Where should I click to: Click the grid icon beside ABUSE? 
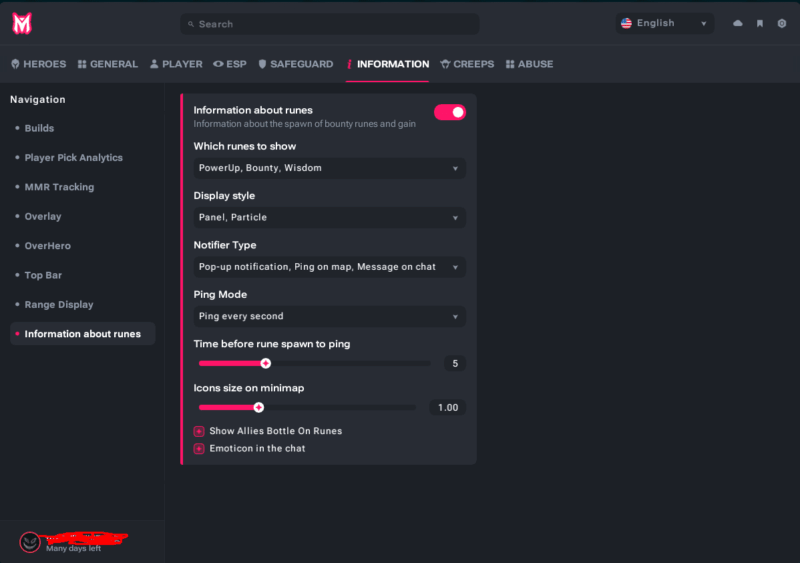tap(510, 64)
